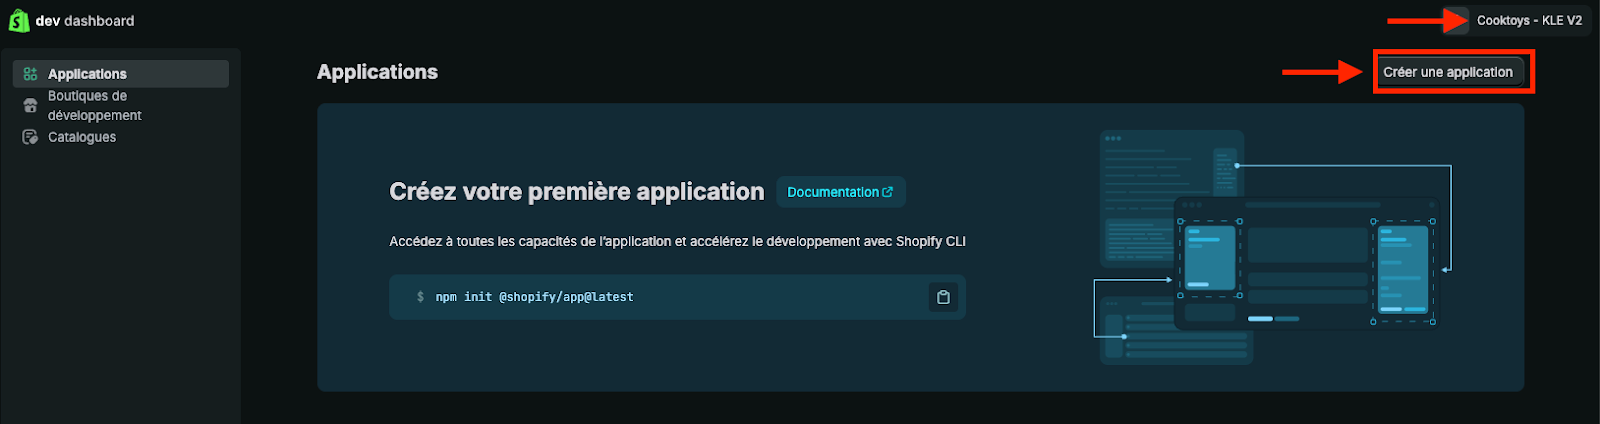This screenshot has width=1600, height=424.
Task: Click the Créez votre première application heading
Action: [576, 192]
